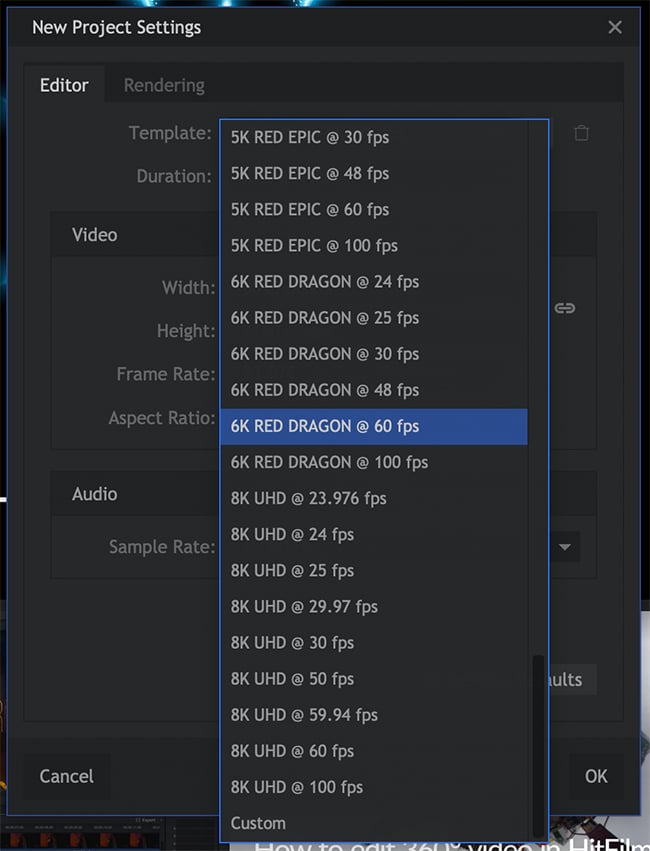Select 8K UHD @ 100 fps template
Image resolution: width=650 pixels, height=851 pixels.
click(374, 787)
